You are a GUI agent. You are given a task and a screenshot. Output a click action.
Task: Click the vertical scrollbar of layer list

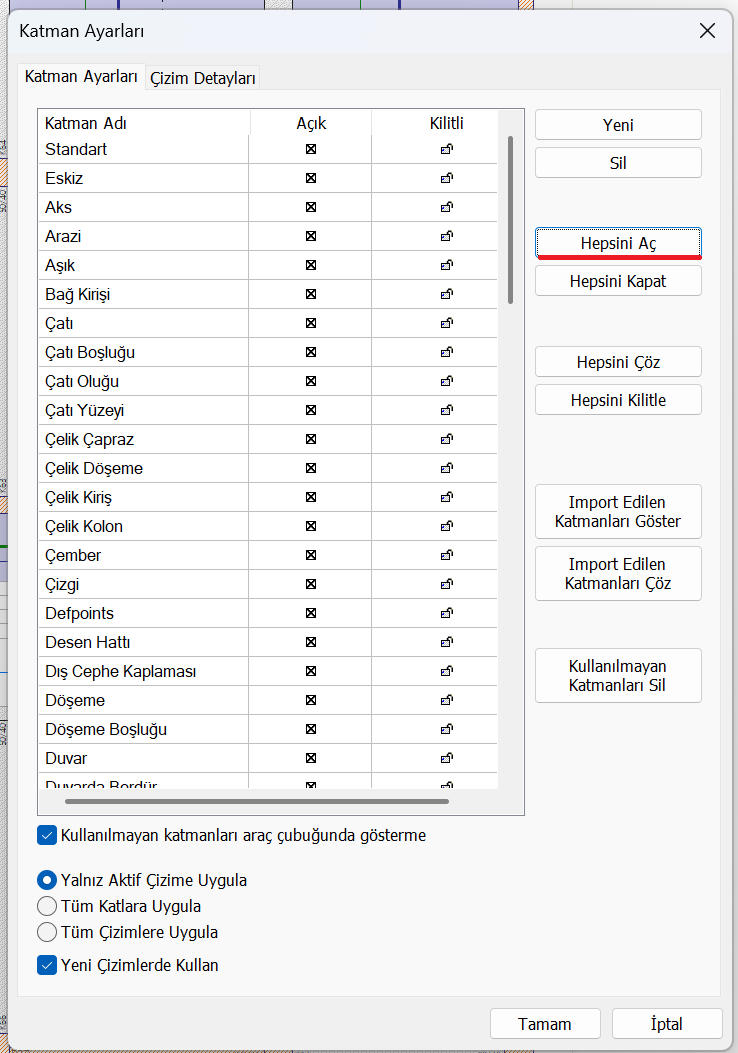[510, 220]
